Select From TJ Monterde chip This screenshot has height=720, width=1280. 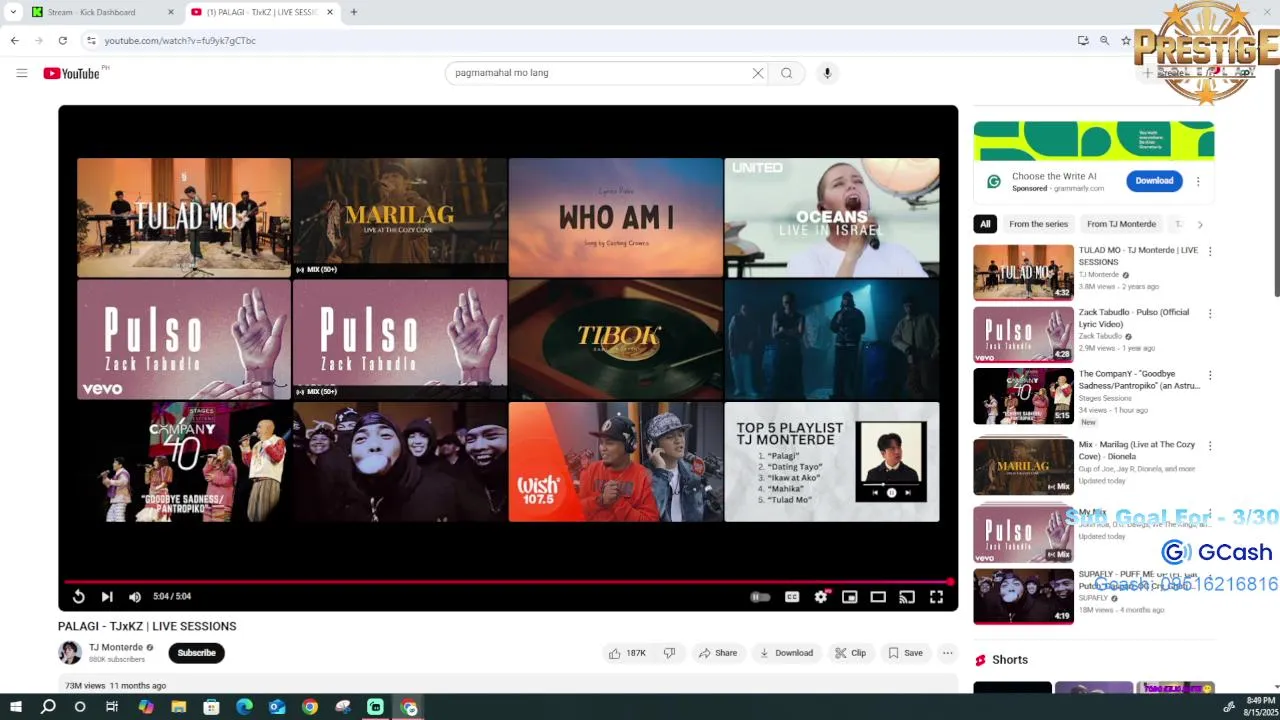[1121, 224]
